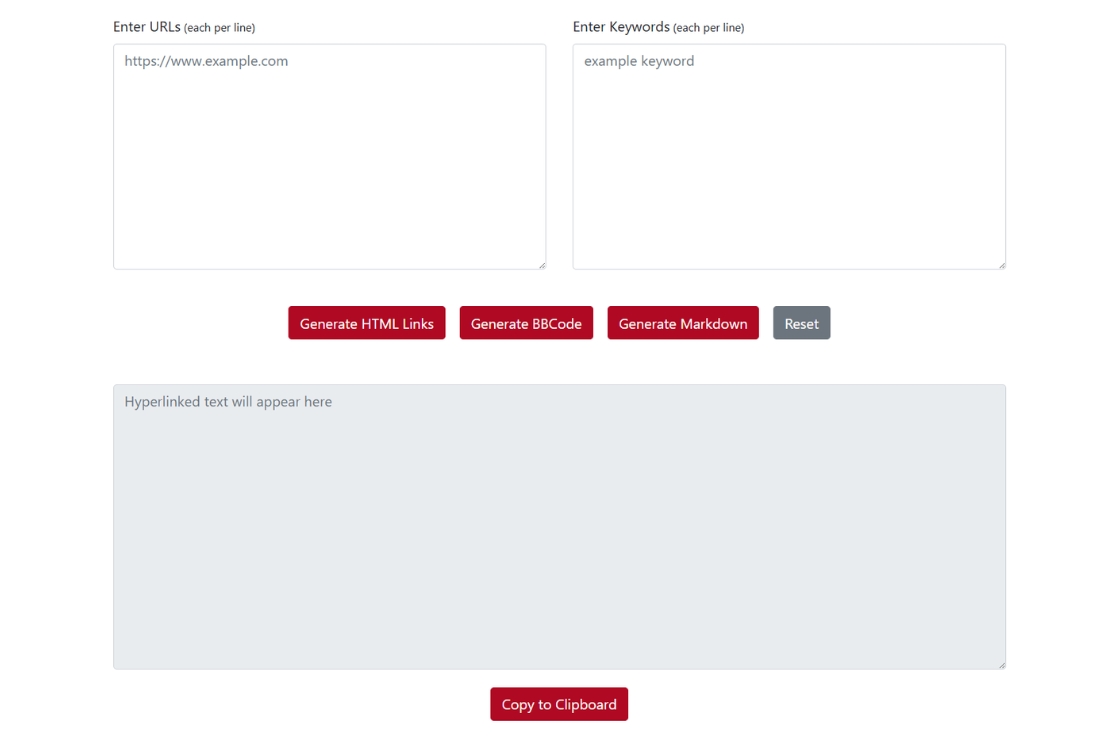Grab the Keywords text area resize handle
The height and width of the screenshot is (740, 1120).
[1001, 264]
